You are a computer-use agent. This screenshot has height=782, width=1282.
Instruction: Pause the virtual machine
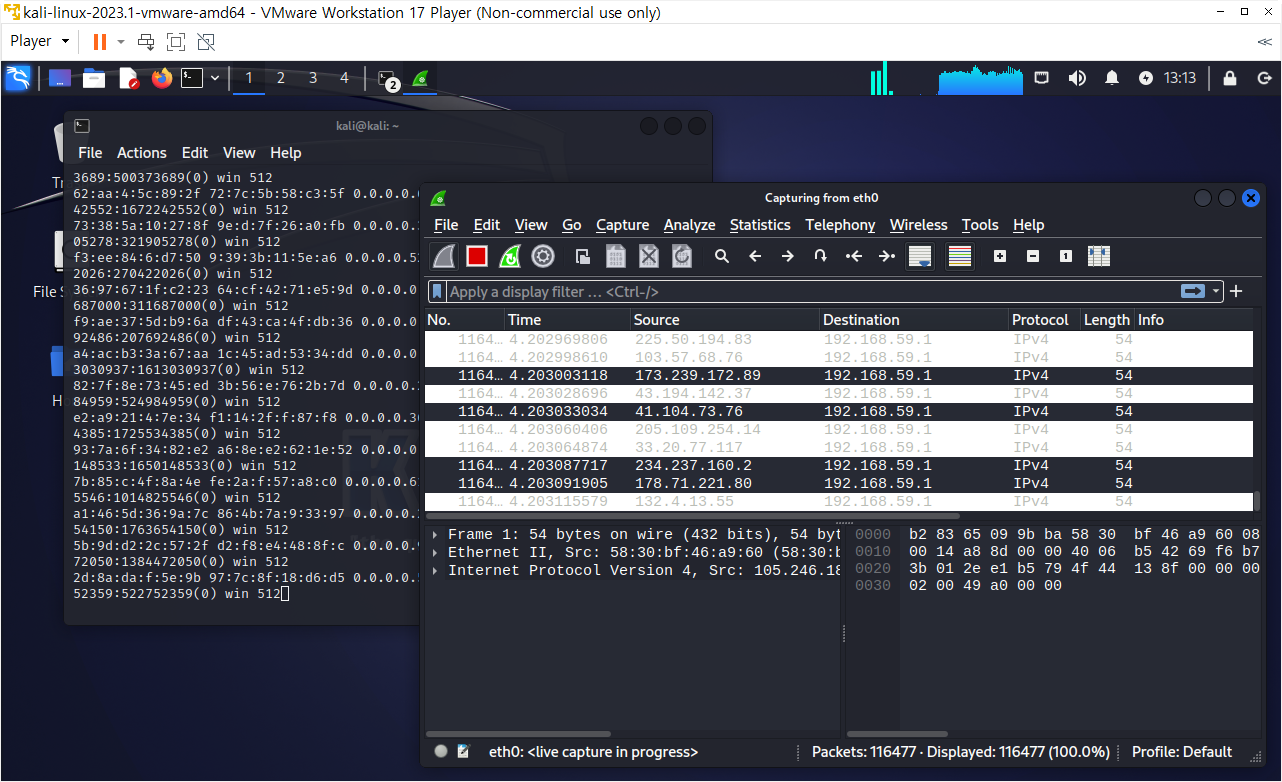point(99,41)
